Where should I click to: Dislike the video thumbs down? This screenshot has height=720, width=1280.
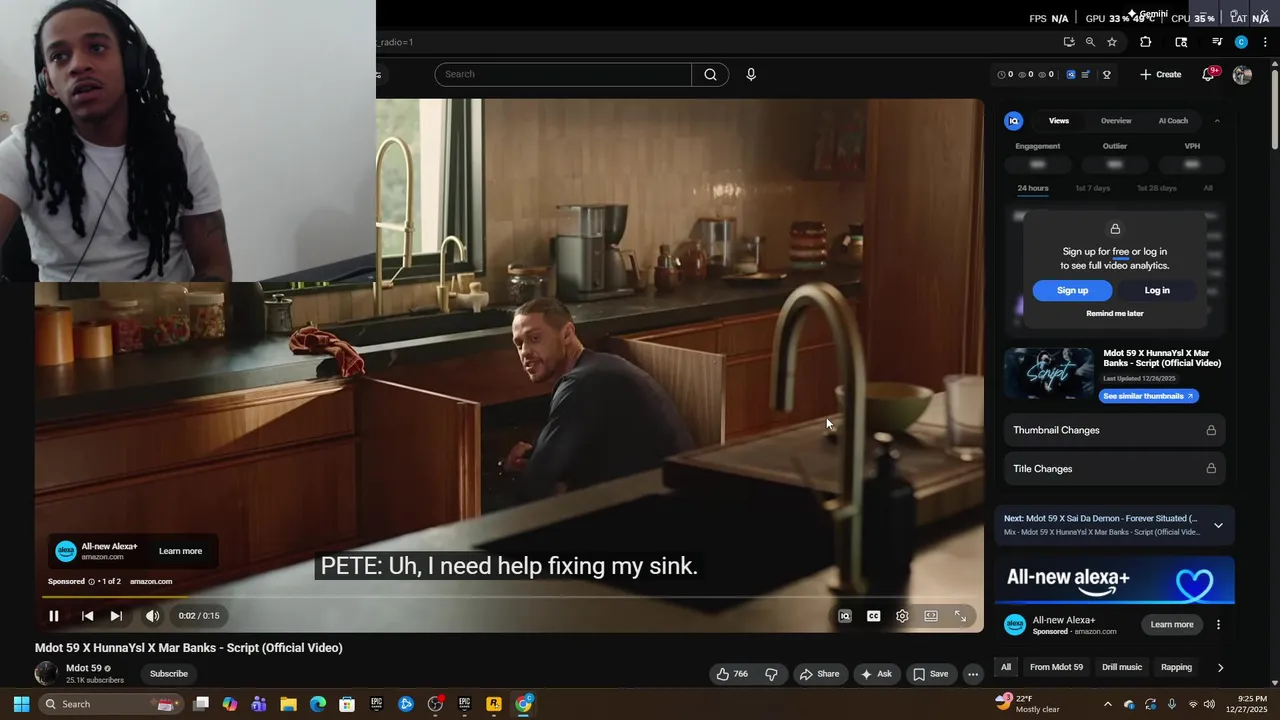(x=772, y=674)
